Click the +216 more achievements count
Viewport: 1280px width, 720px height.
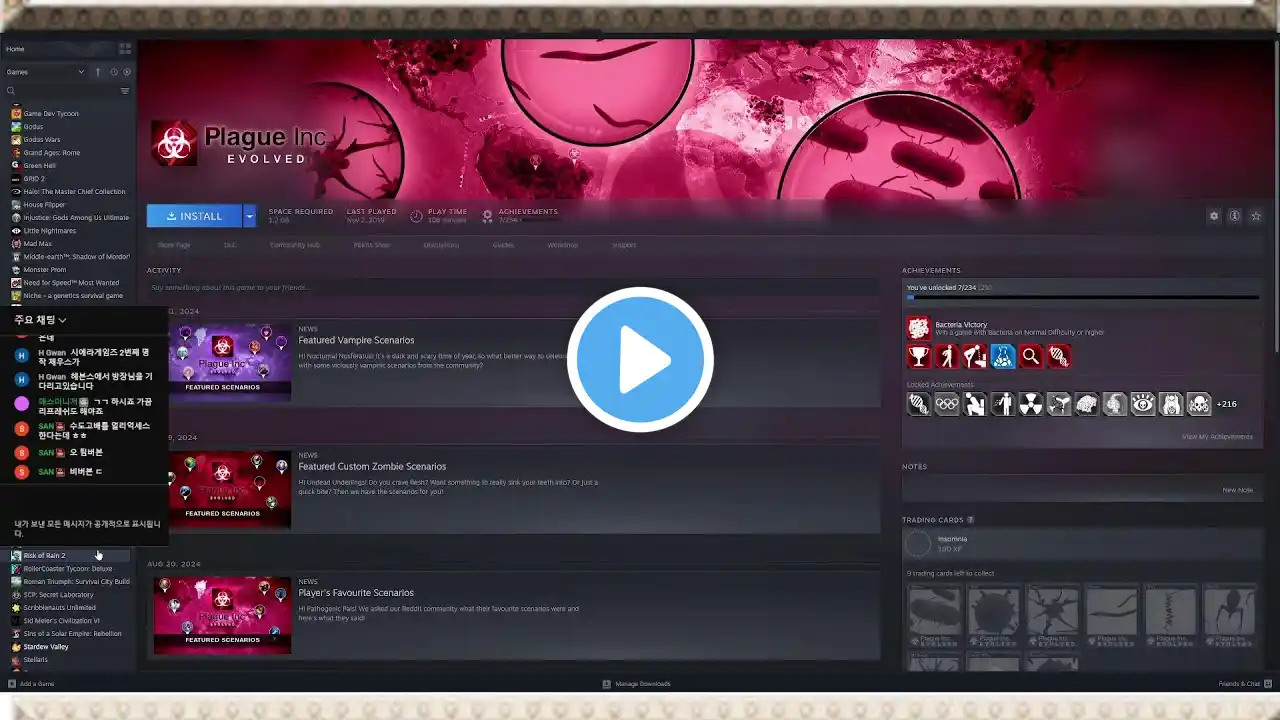click(x=1226, y=404)
